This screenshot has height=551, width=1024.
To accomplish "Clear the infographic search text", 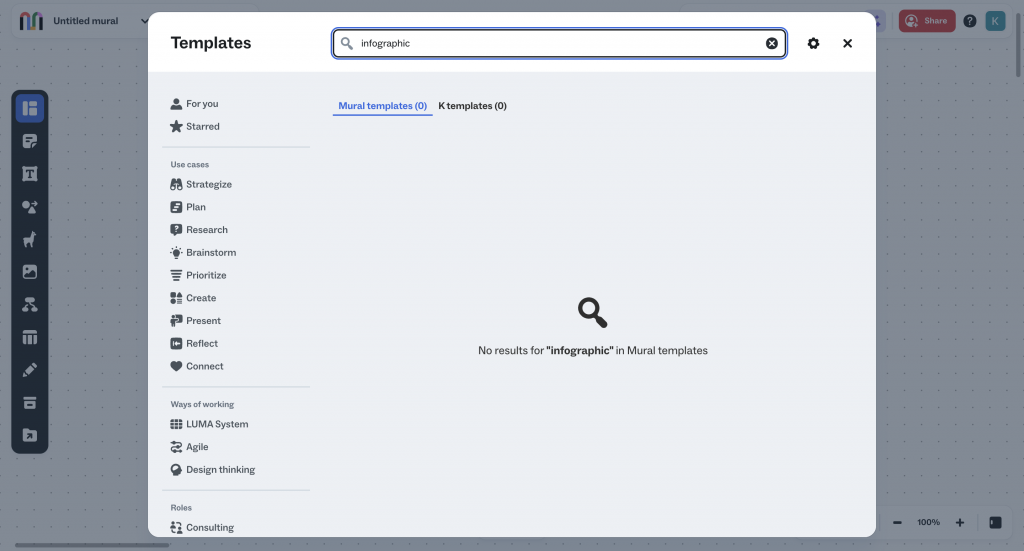I will point(771,44).
